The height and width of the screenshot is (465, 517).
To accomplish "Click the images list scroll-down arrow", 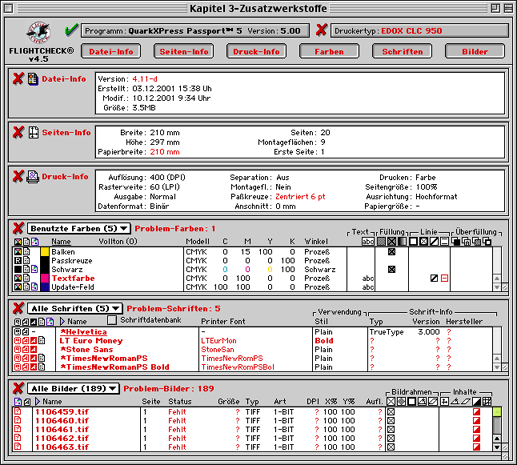I will pyautogui.click(x=497, y=447).
